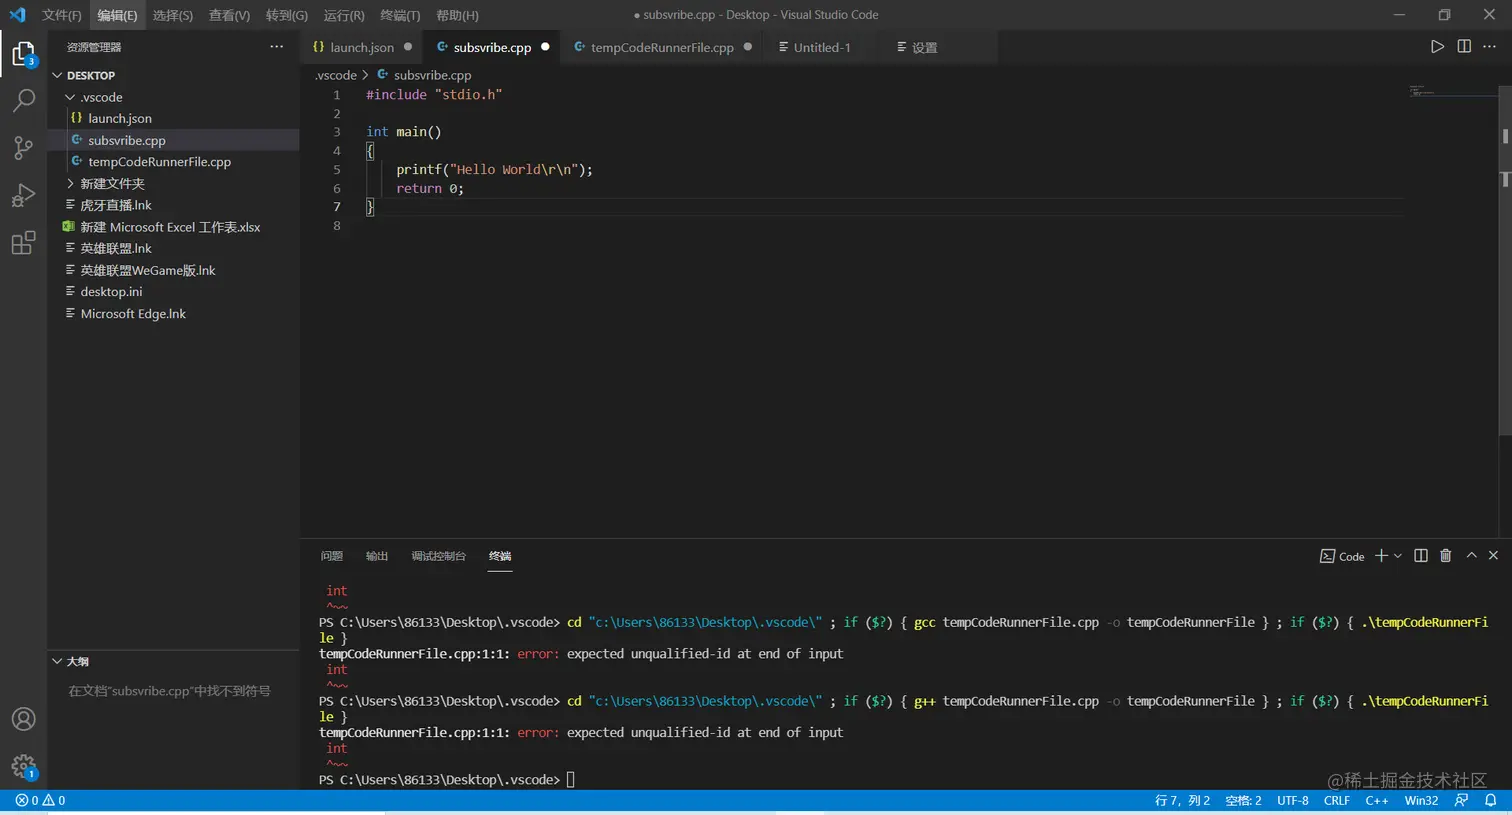Open the Accounts icon in activity bar

point(23,719)
